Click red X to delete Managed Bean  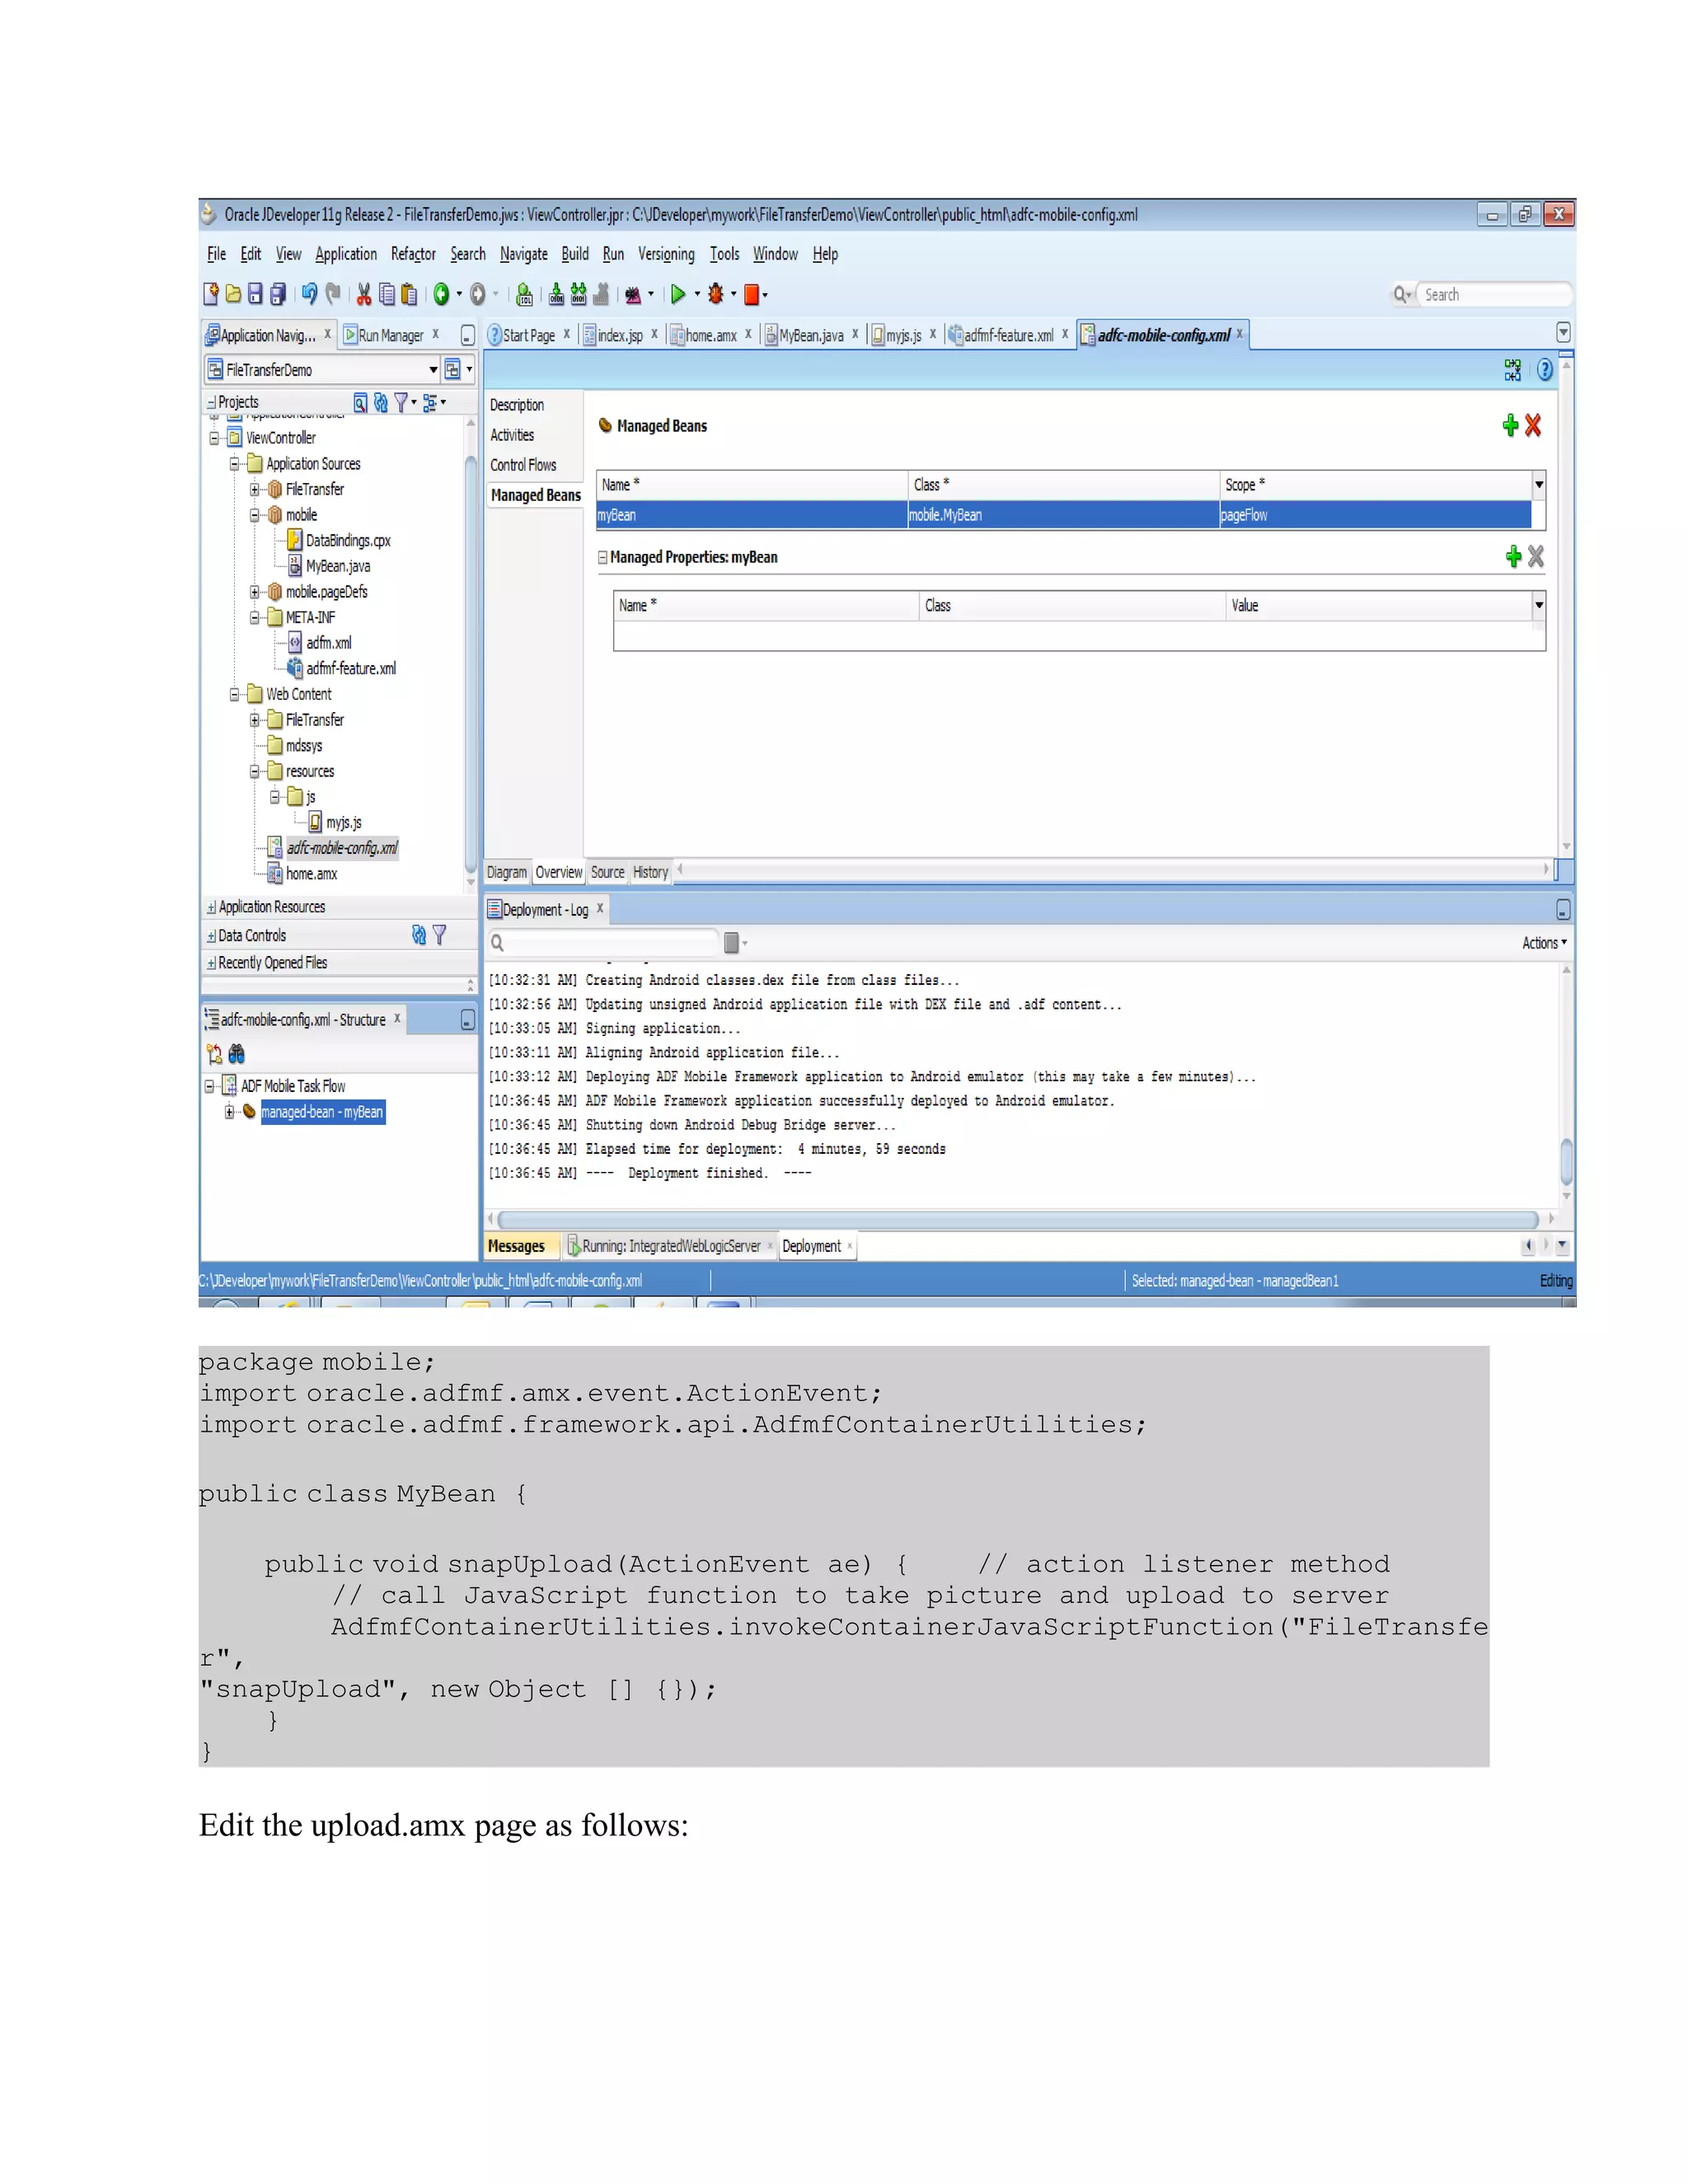(1533, 426)
